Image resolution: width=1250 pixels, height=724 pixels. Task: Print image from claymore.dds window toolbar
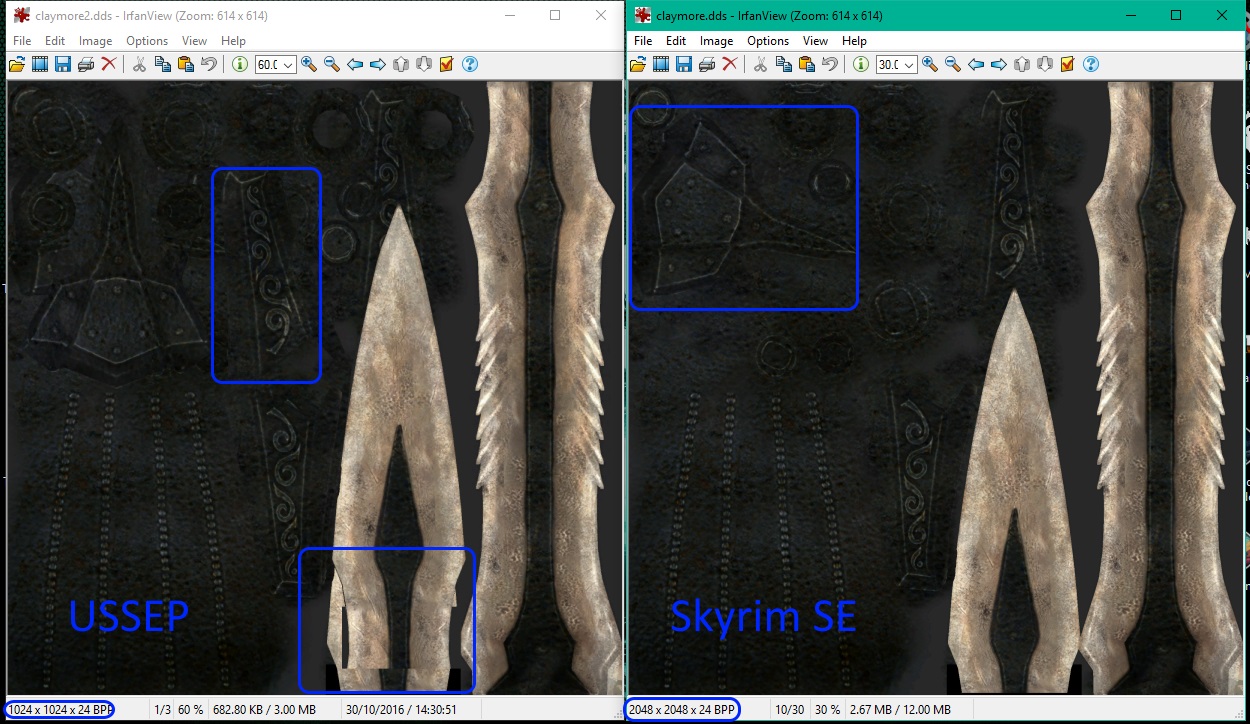pyautogui.click(x=707, y=64)
